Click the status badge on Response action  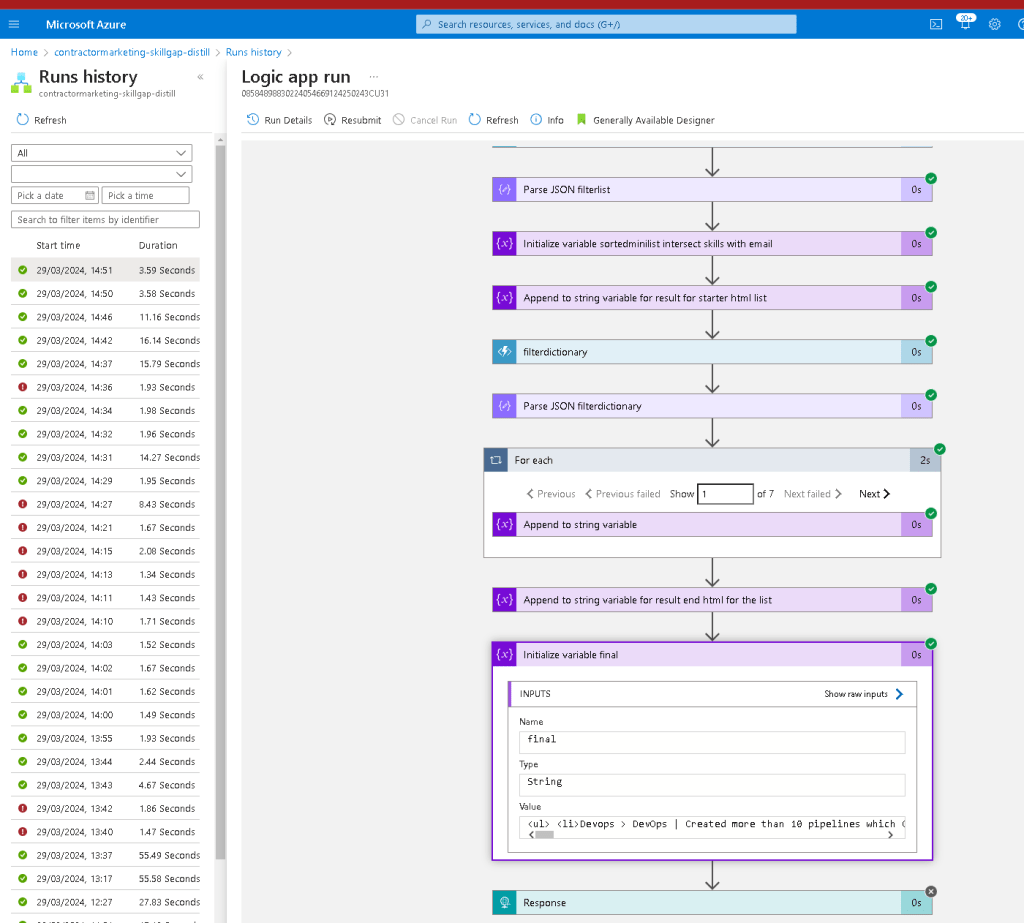coord(931,892)
